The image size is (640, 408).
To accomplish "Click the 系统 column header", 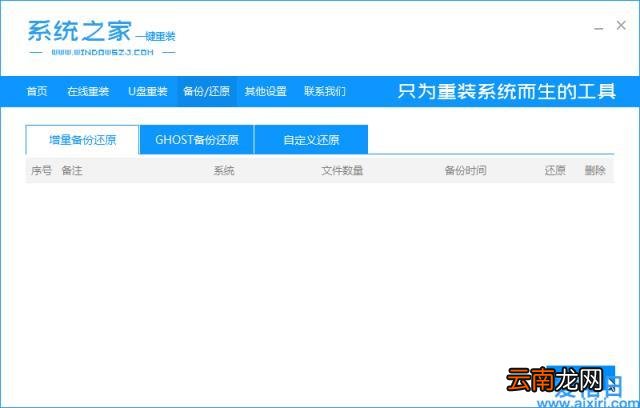I will [224, 170].
